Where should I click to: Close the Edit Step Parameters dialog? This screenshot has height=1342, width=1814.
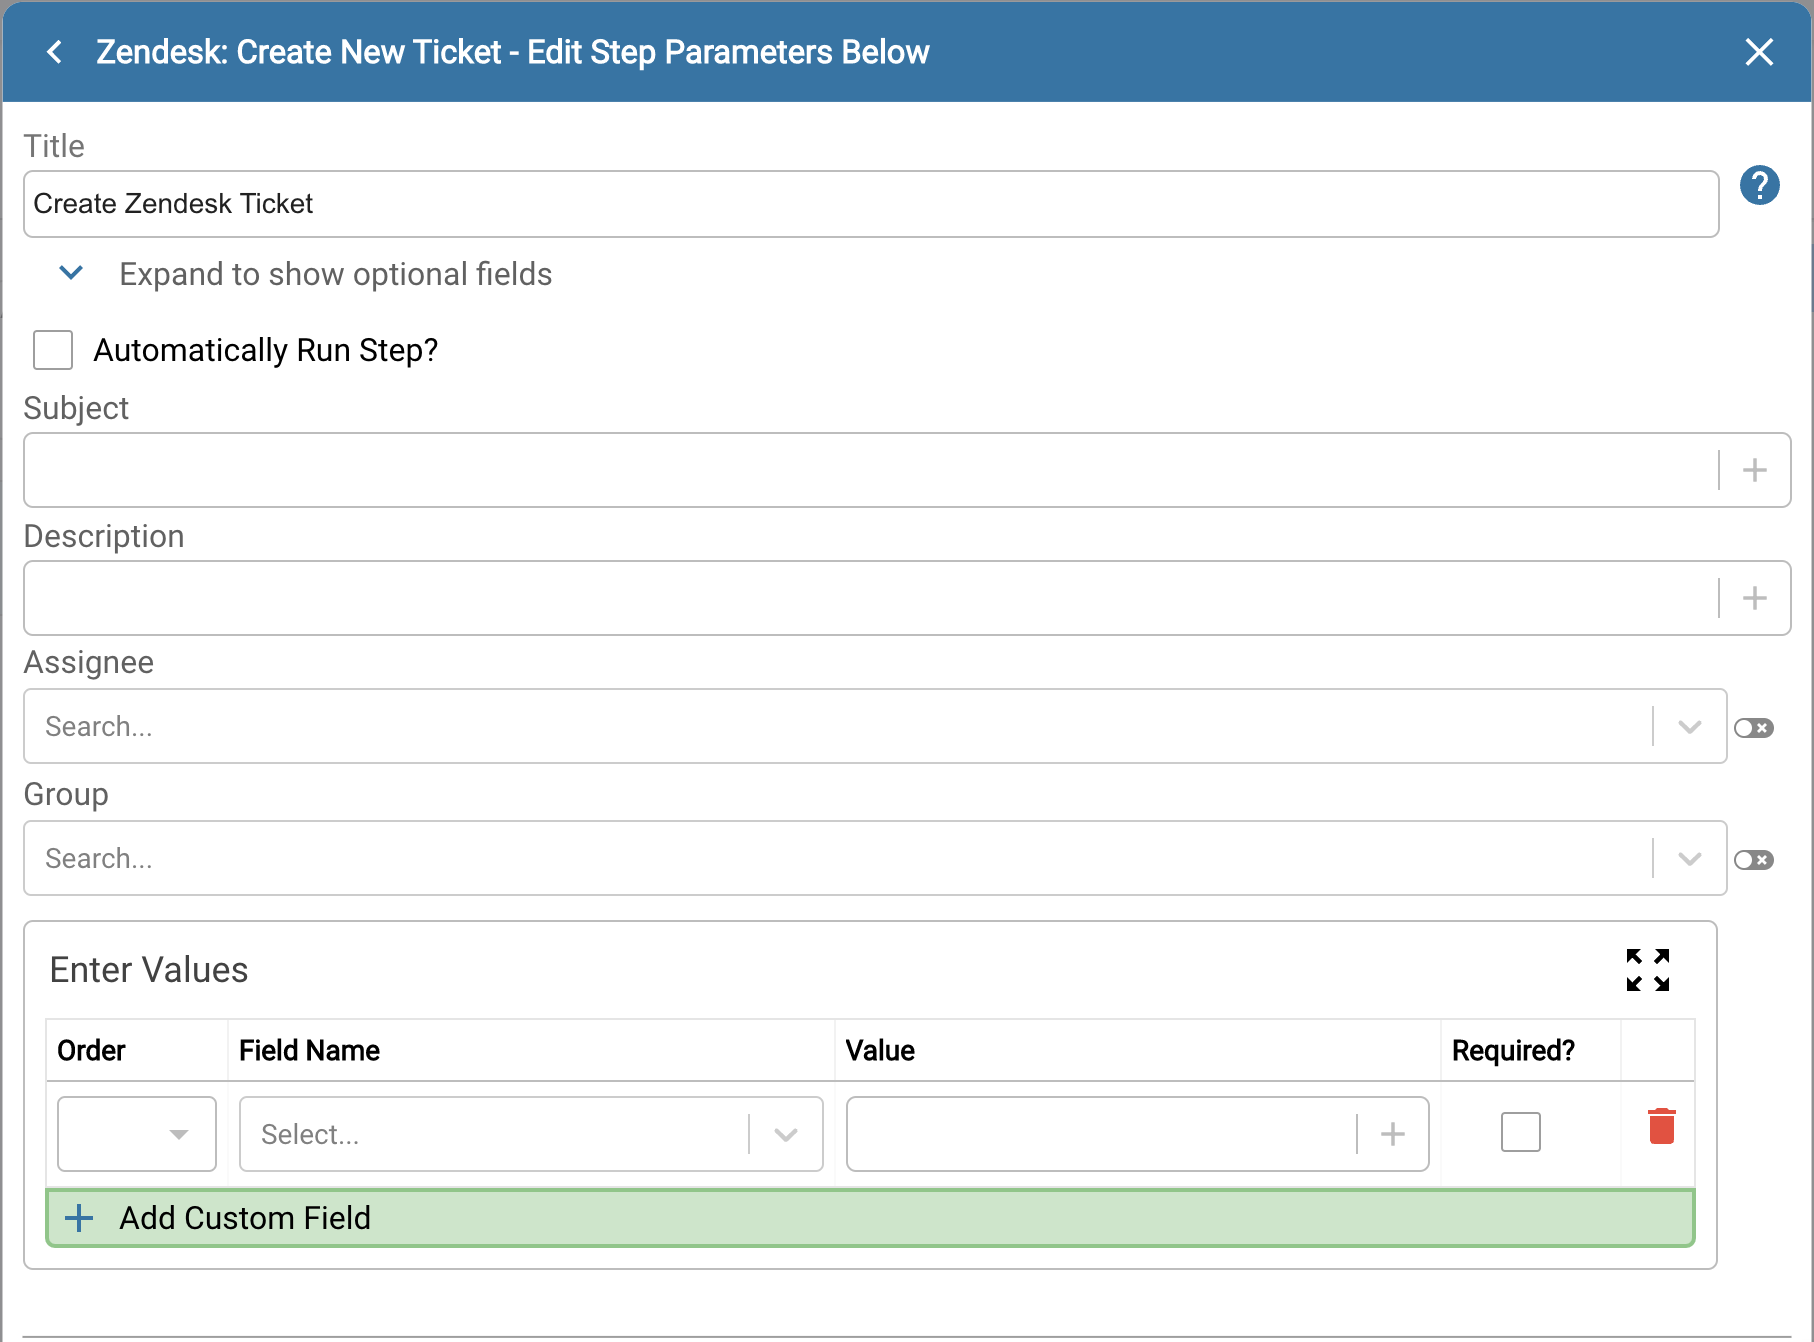tap(1759, 52)
